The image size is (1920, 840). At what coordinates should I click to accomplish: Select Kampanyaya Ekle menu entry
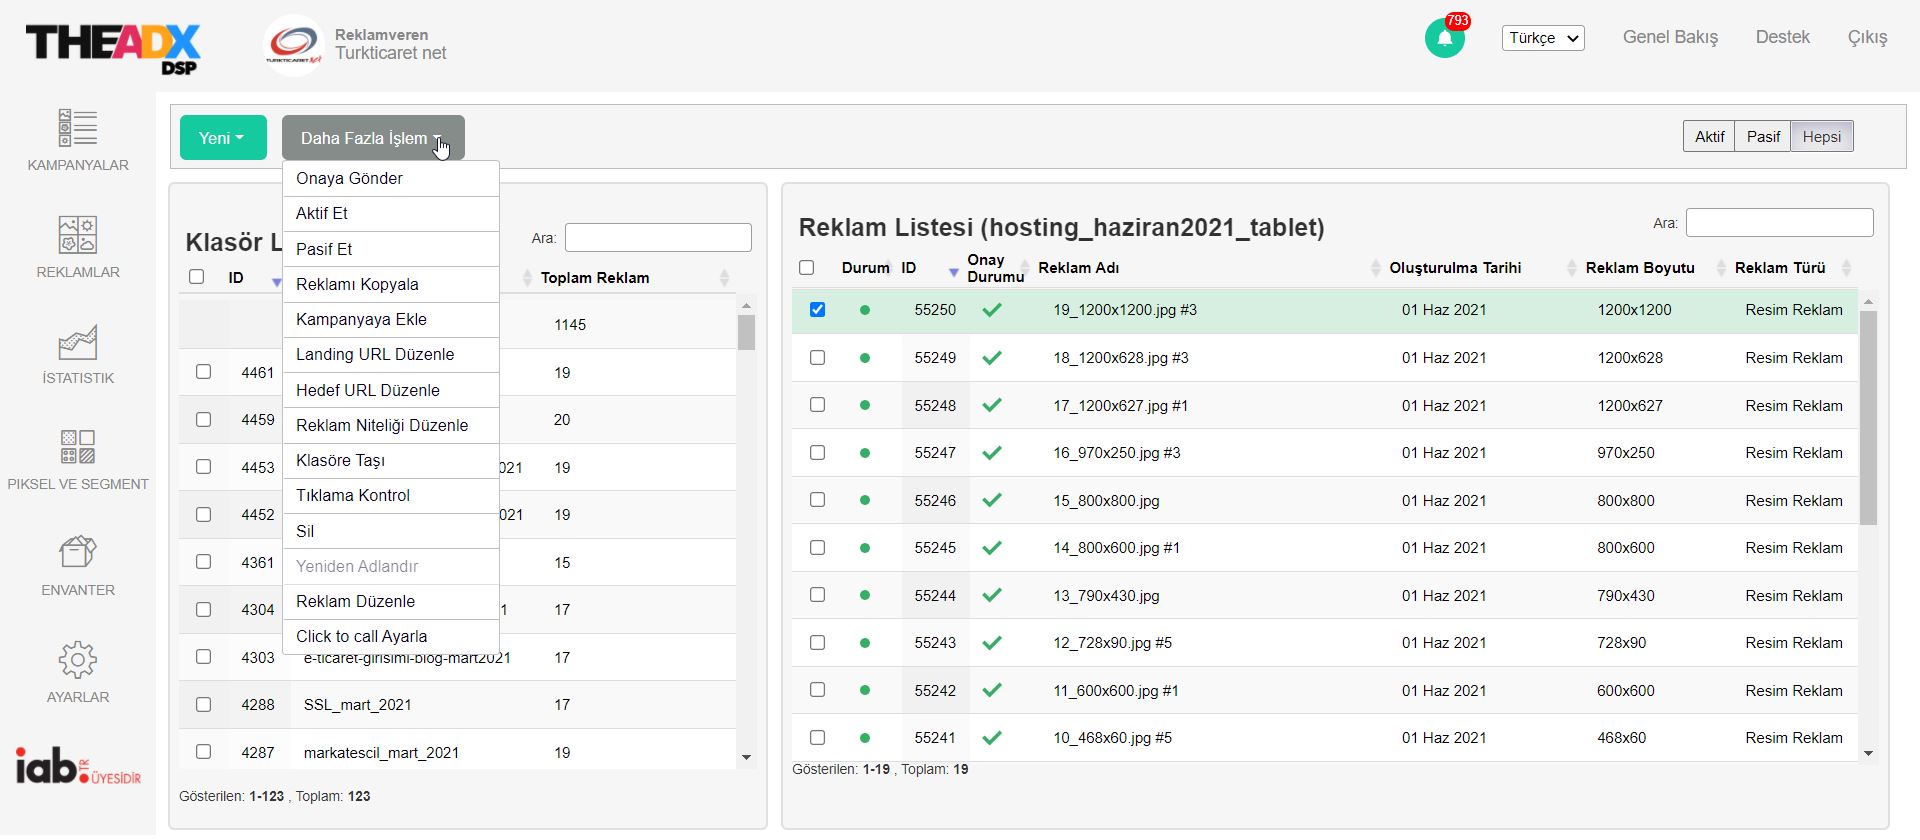(391, 320)
